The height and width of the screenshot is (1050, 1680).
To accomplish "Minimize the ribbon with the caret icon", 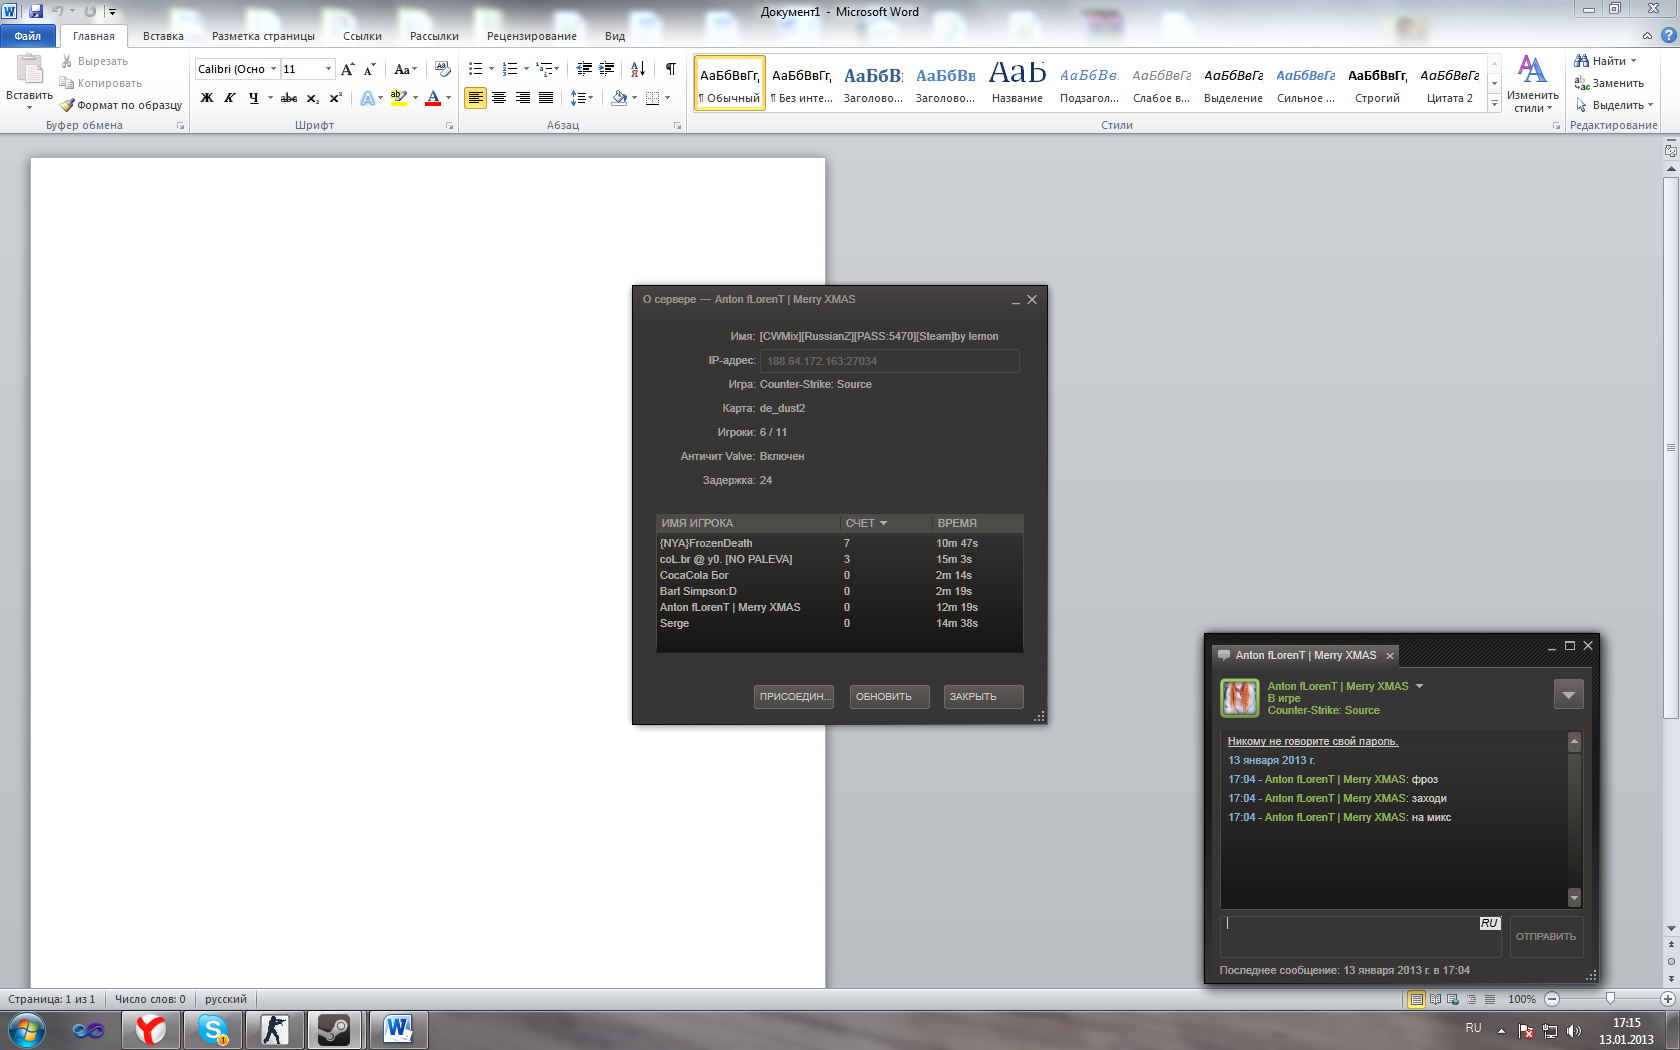I will tap(1647, 36).
